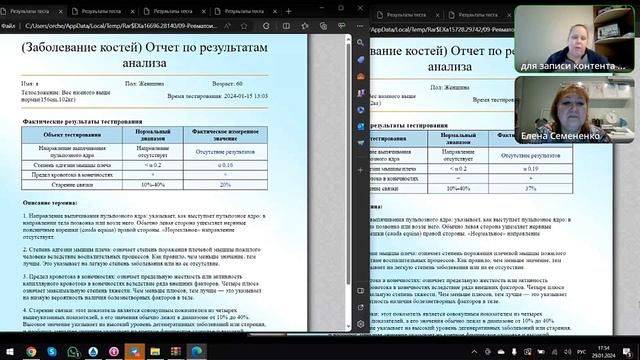Open Skype from the taskbar

coord(52,351)
